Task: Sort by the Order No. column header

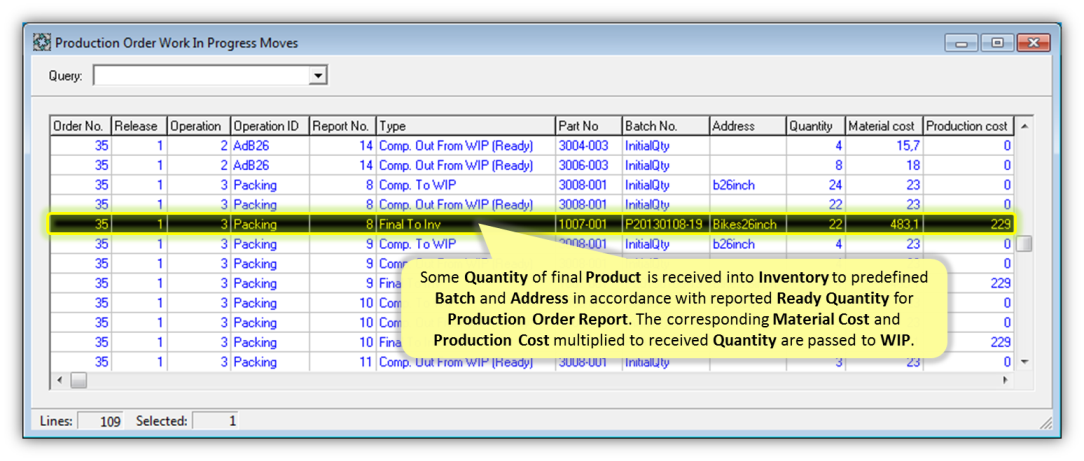Action: [79, 126]
